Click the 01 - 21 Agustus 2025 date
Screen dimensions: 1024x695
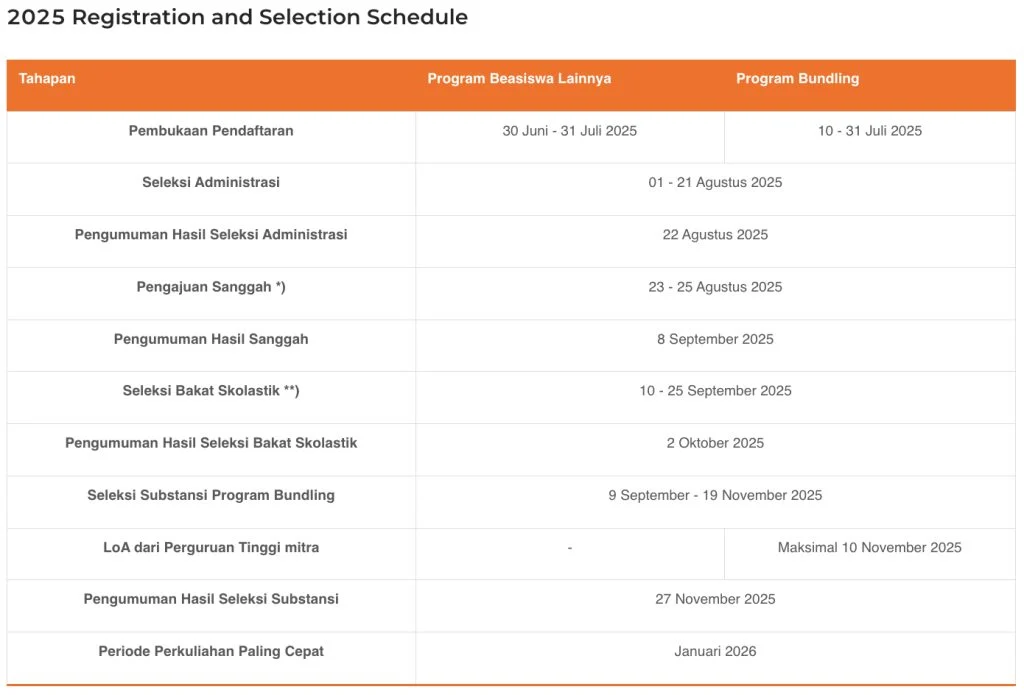pos(715,182)
